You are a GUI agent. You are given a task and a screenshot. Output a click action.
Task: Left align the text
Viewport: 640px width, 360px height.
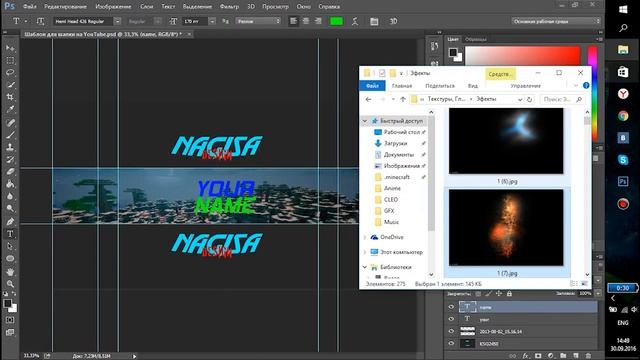point(293,21)
